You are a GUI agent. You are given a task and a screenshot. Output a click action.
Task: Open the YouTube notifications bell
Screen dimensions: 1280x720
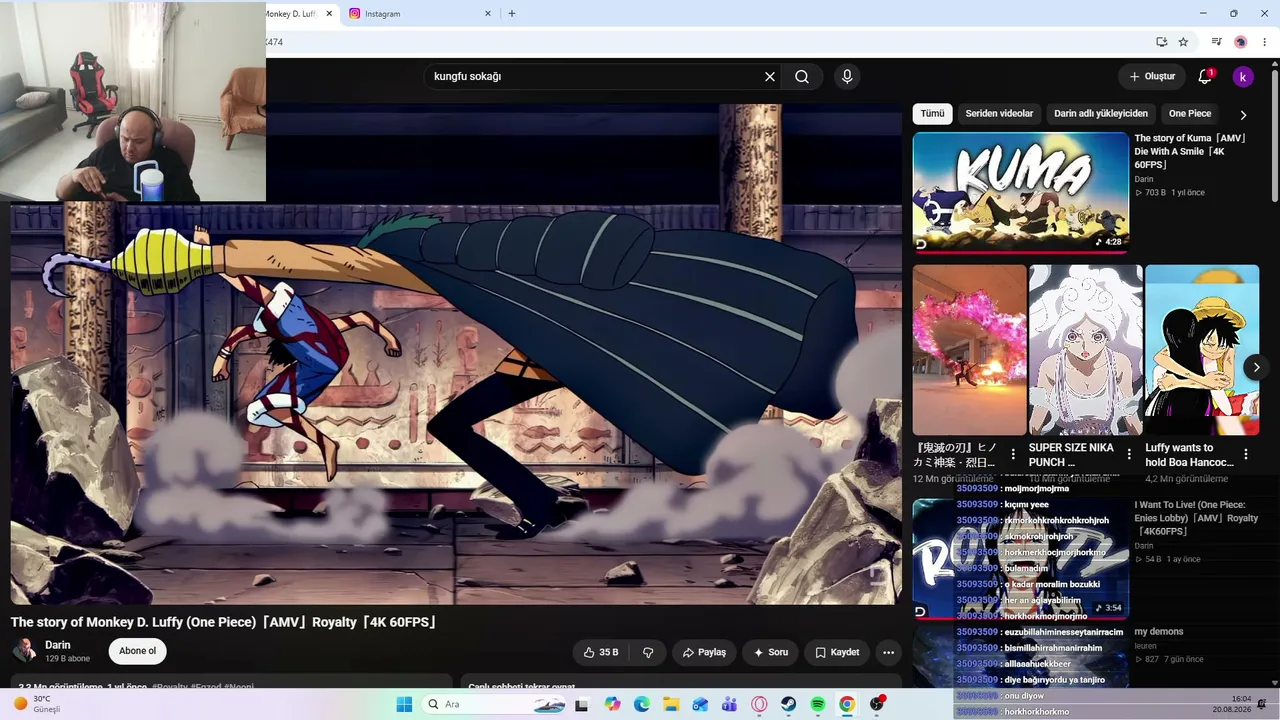pos(1205,77)
